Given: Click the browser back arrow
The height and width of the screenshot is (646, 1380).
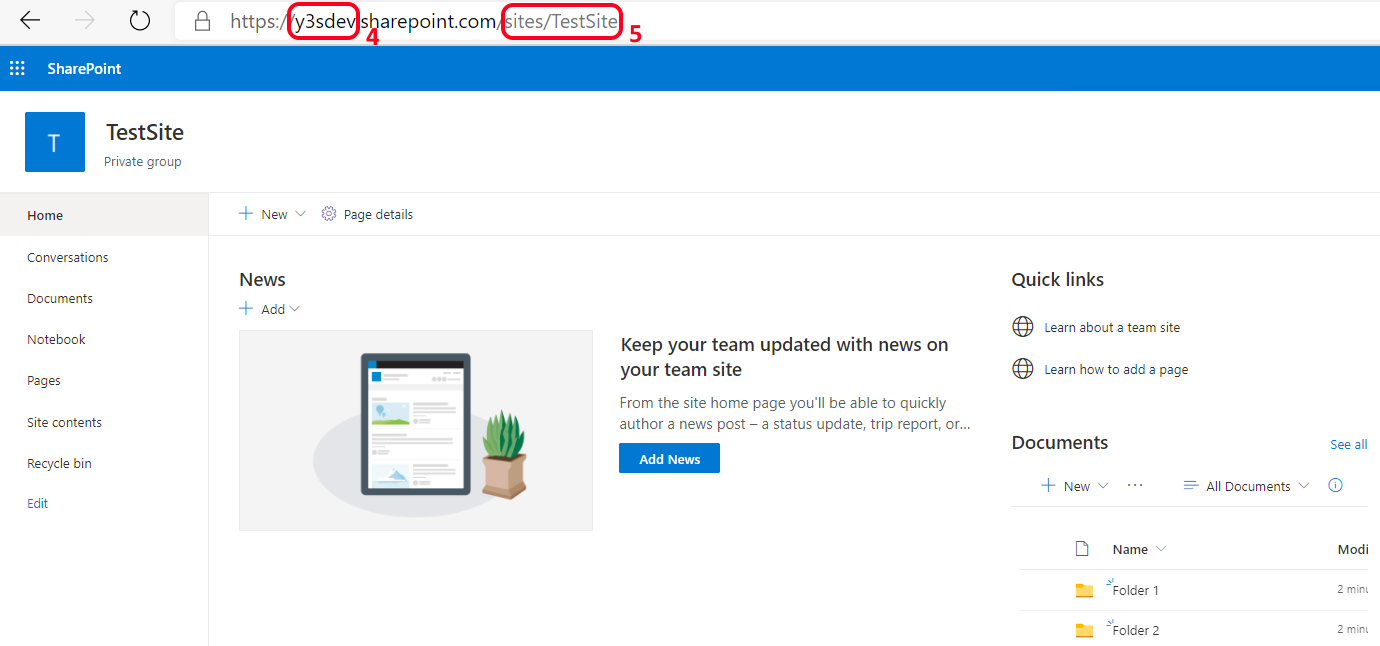Looking at the screenshot, I should [x=30, y=21].
